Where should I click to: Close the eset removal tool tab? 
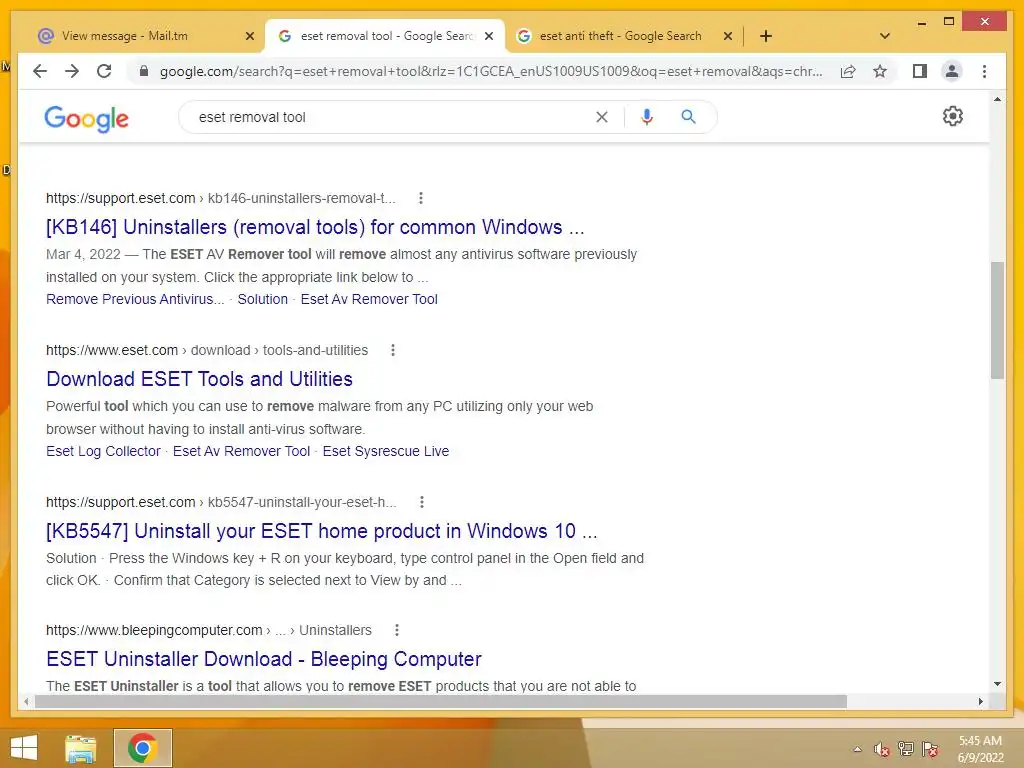(489, 36)
